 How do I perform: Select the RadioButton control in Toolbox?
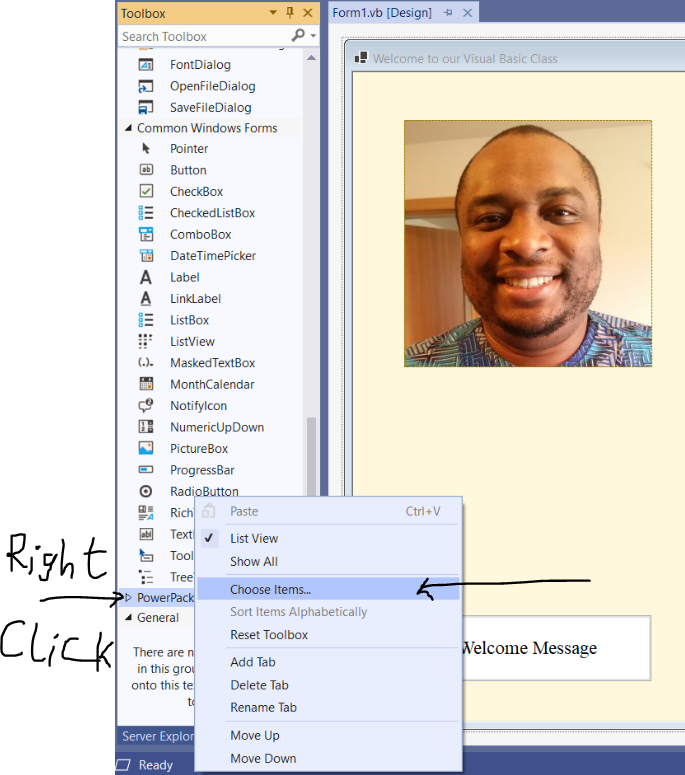[x=203, y=491]
